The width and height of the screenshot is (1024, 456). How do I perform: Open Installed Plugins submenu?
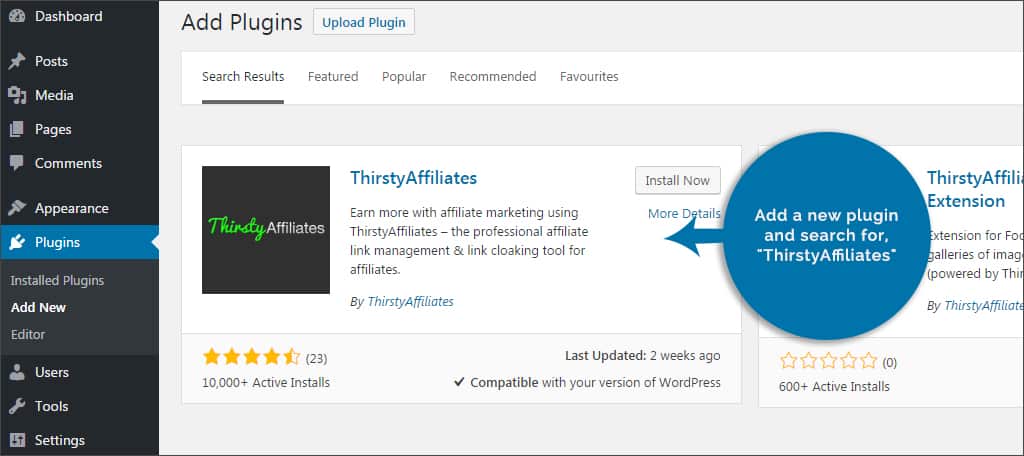tap(57, 281)
